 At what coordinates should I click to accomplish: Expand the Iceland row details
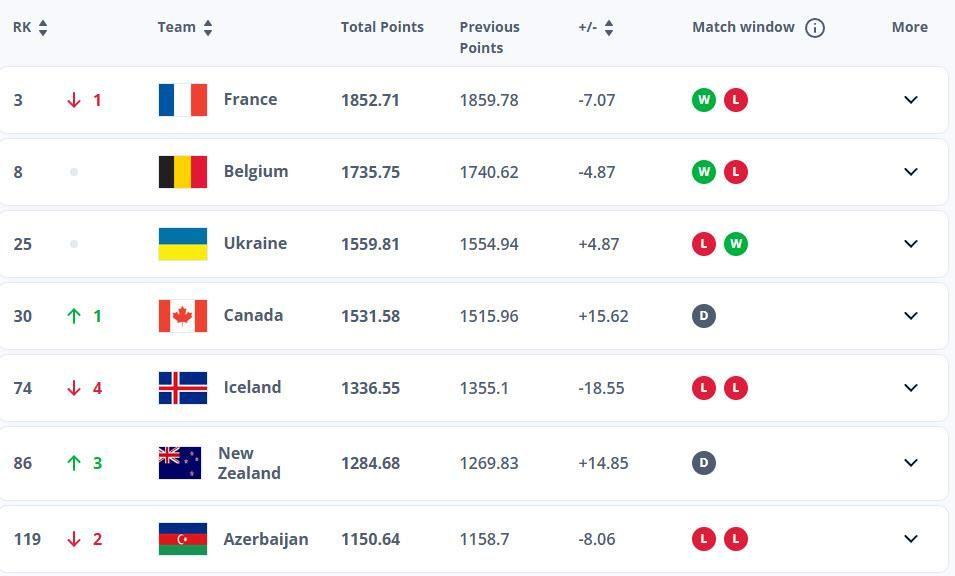click(911, 388)
